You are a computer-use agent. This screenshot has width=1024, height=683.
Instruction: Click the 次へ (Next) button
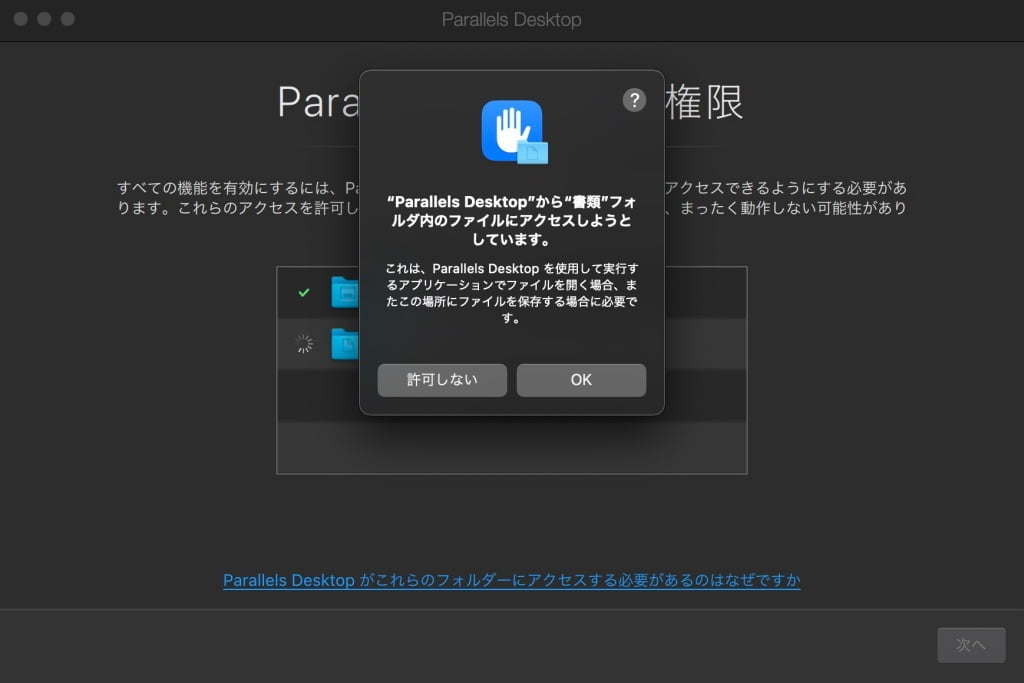971,645
